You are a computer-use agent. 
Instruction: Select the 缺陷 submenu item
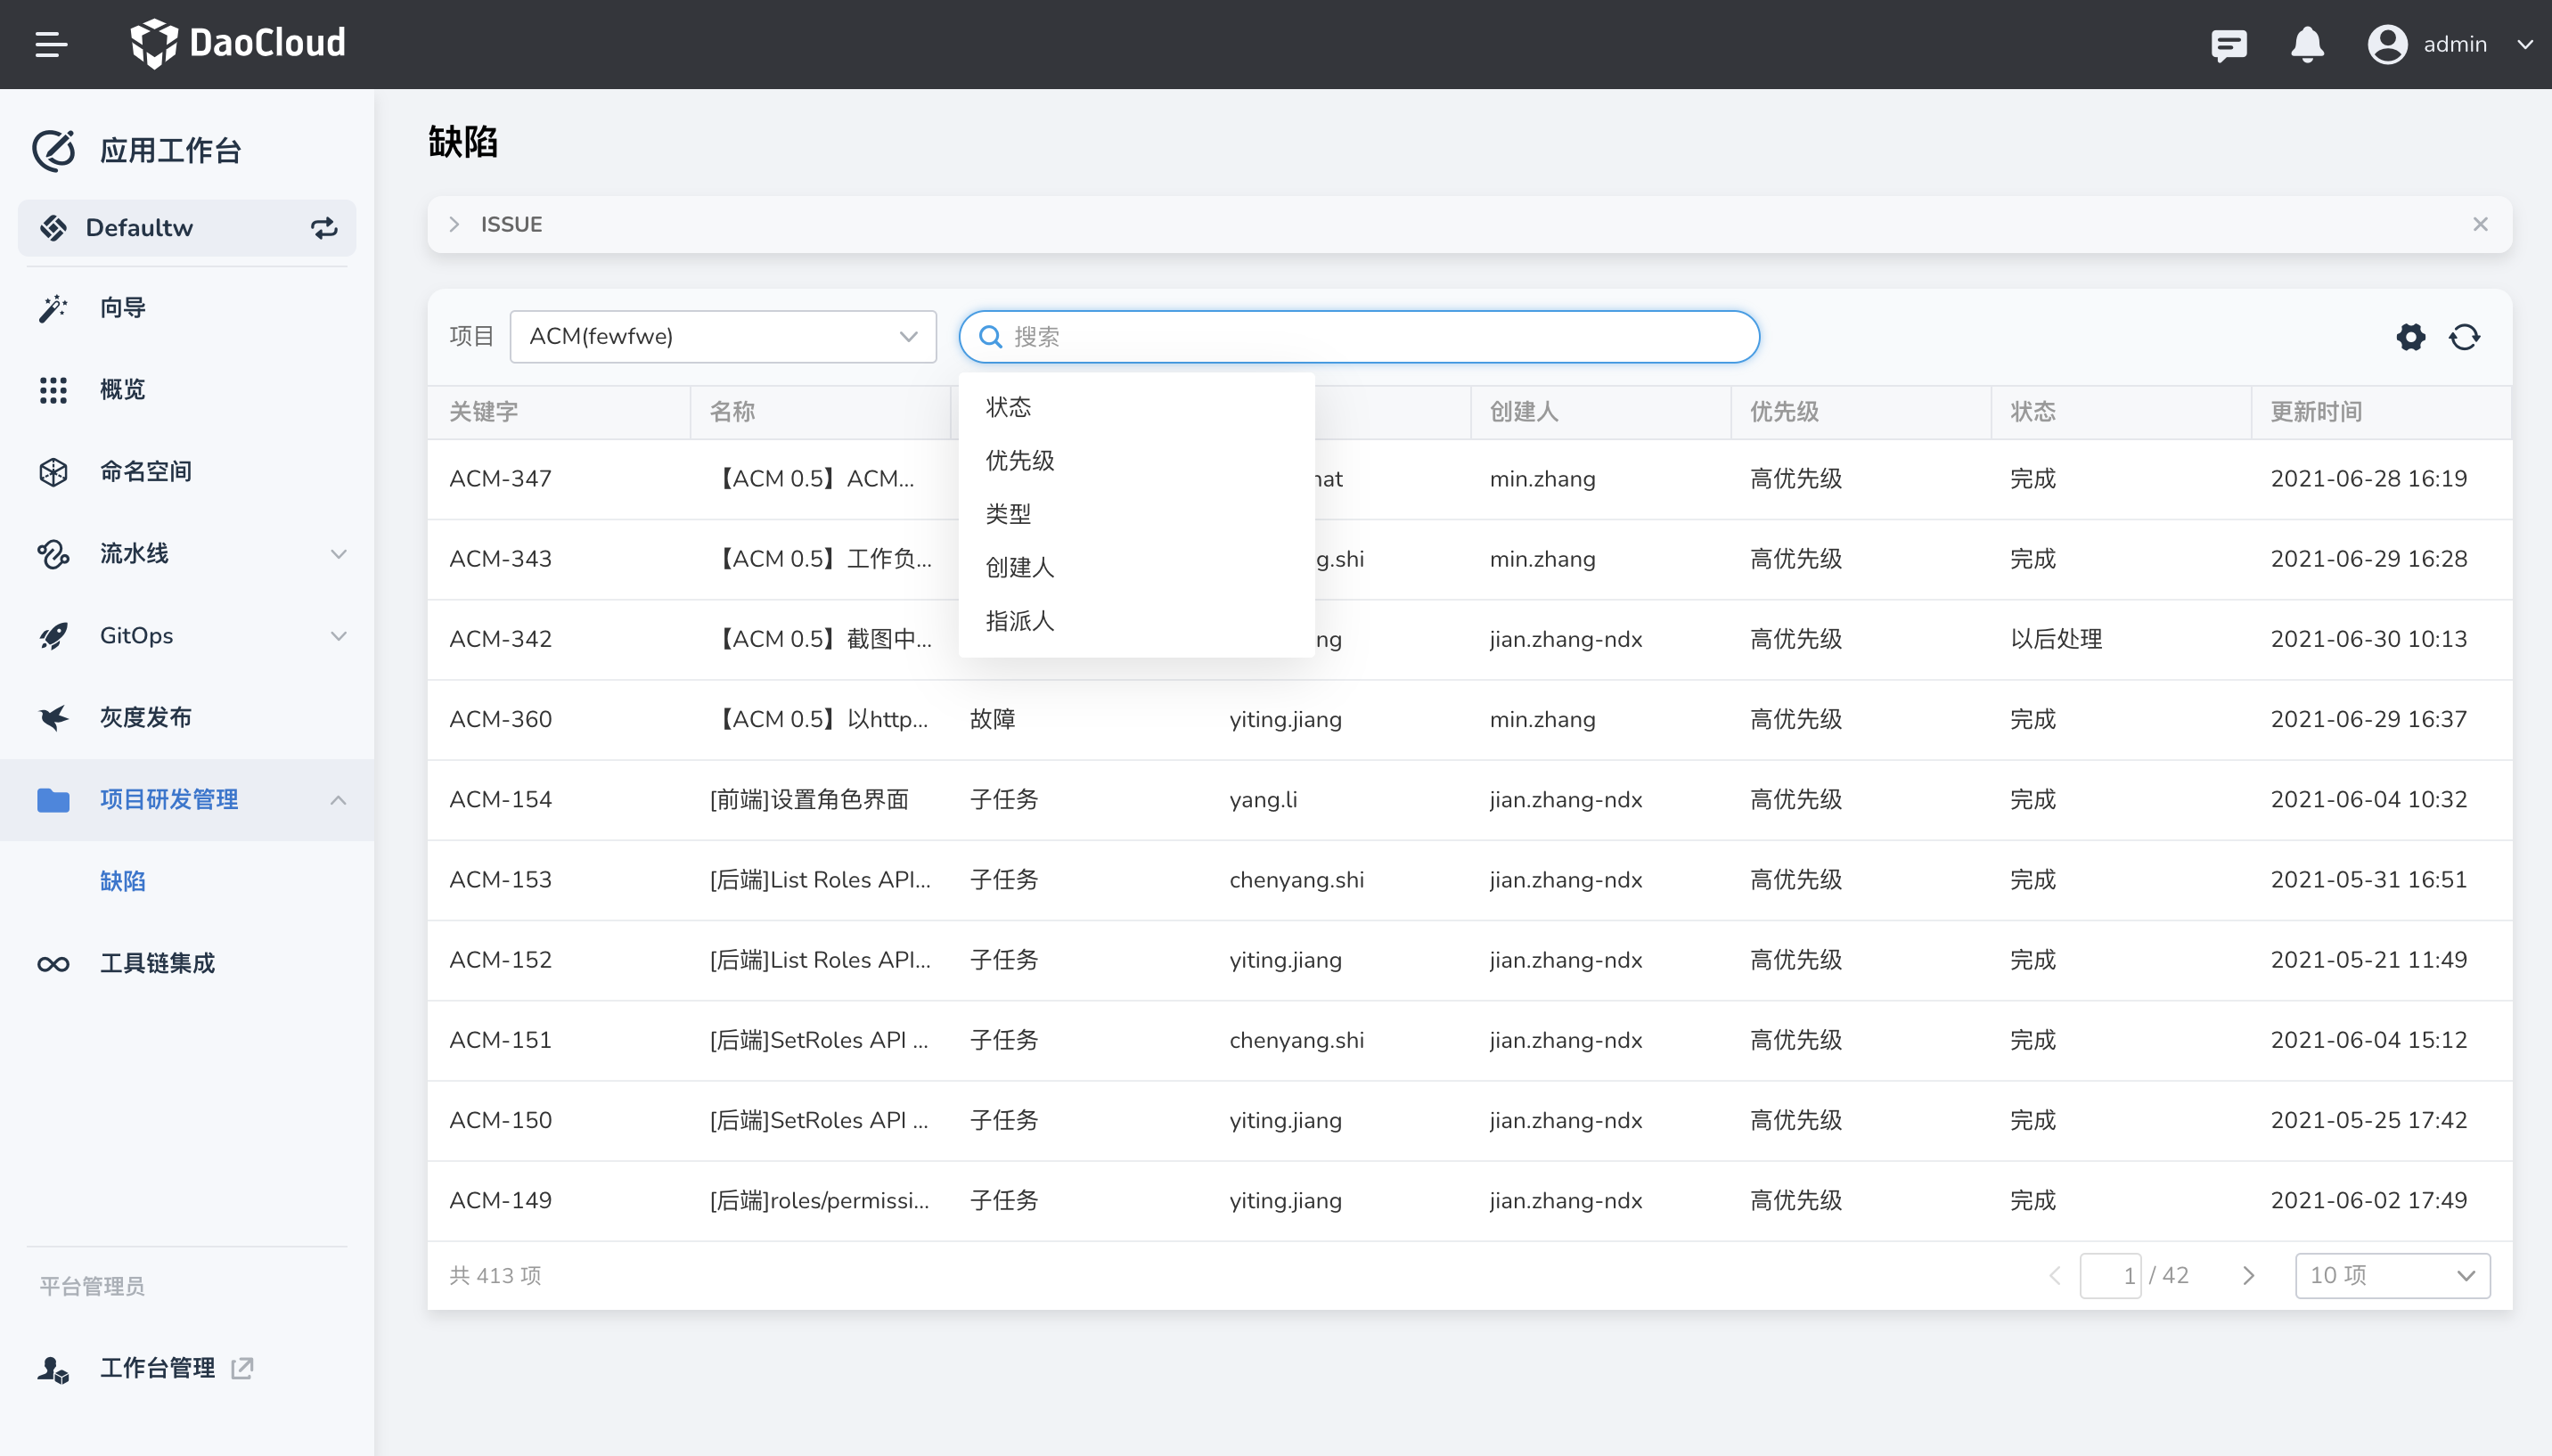point(123,881)
